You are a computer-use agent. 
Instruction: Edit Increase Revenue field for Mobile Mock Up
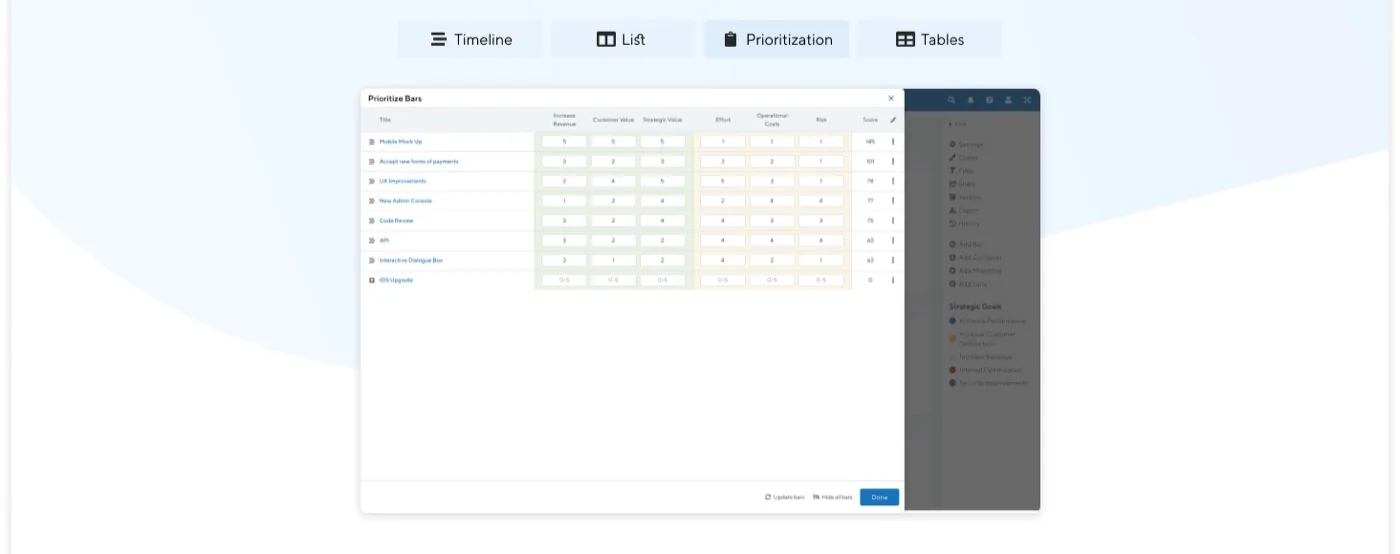(564, 141)
